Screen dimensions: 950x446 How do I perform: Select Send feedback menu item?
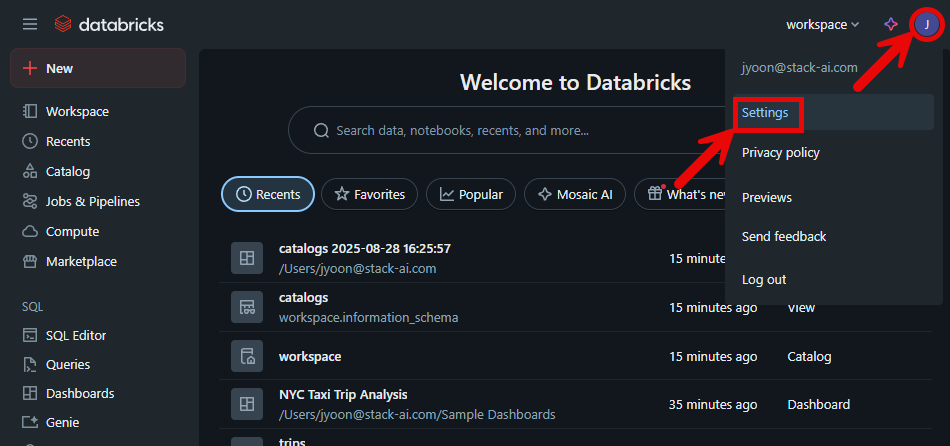784,237
